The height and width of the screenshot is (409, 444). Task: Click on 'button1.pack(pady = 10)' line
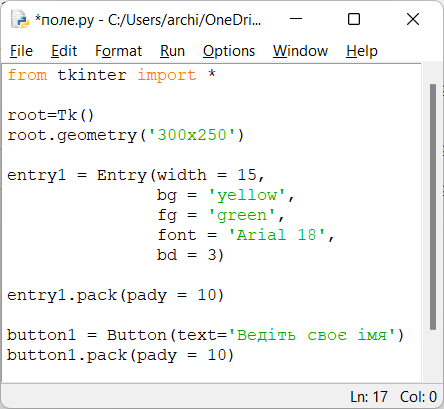[x=120, y=355]
